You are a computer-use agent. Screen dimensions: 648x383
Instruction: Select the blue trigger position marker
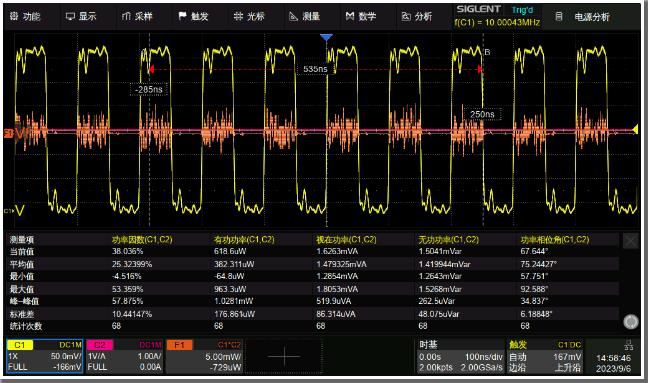[326, 38]
